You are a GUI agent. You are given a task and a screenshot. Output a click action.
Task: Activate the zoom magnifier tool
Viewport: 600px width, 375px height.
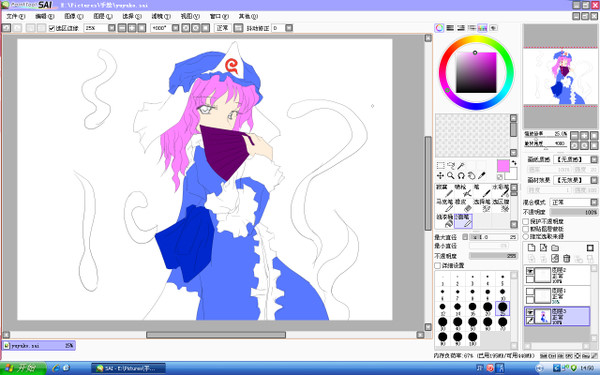[x=451, y=176]
